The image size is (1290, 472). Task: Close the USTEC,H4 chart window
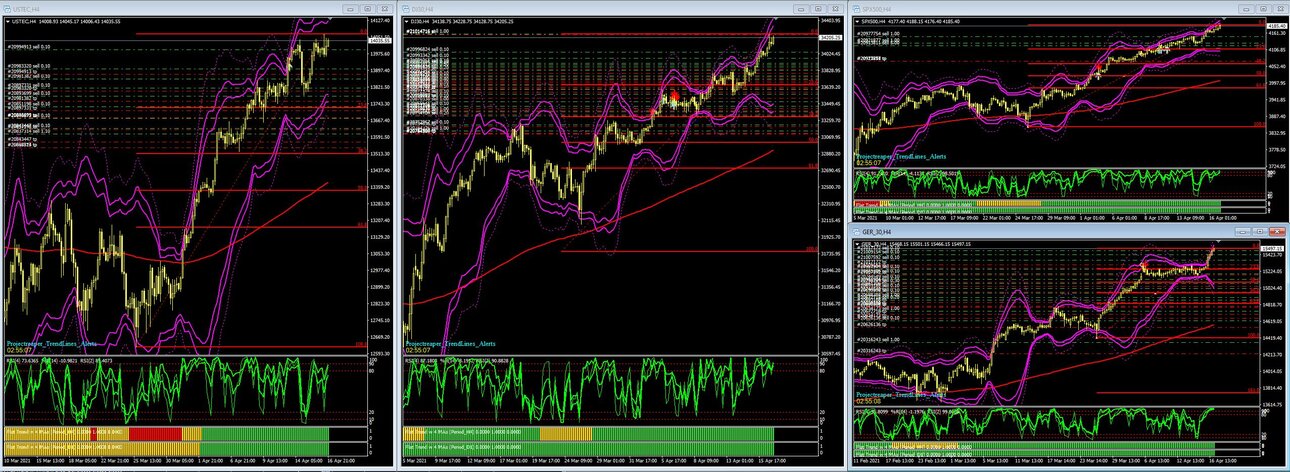(385, 9)
